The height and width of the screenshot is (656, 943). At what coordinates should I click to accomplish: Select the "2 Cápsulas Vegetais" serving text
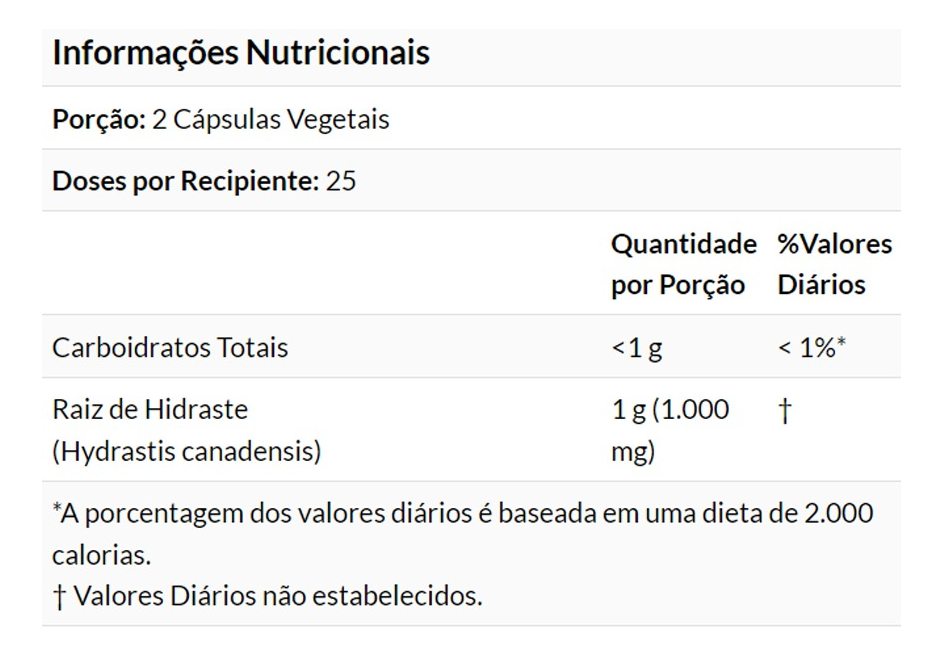[271, 120]
